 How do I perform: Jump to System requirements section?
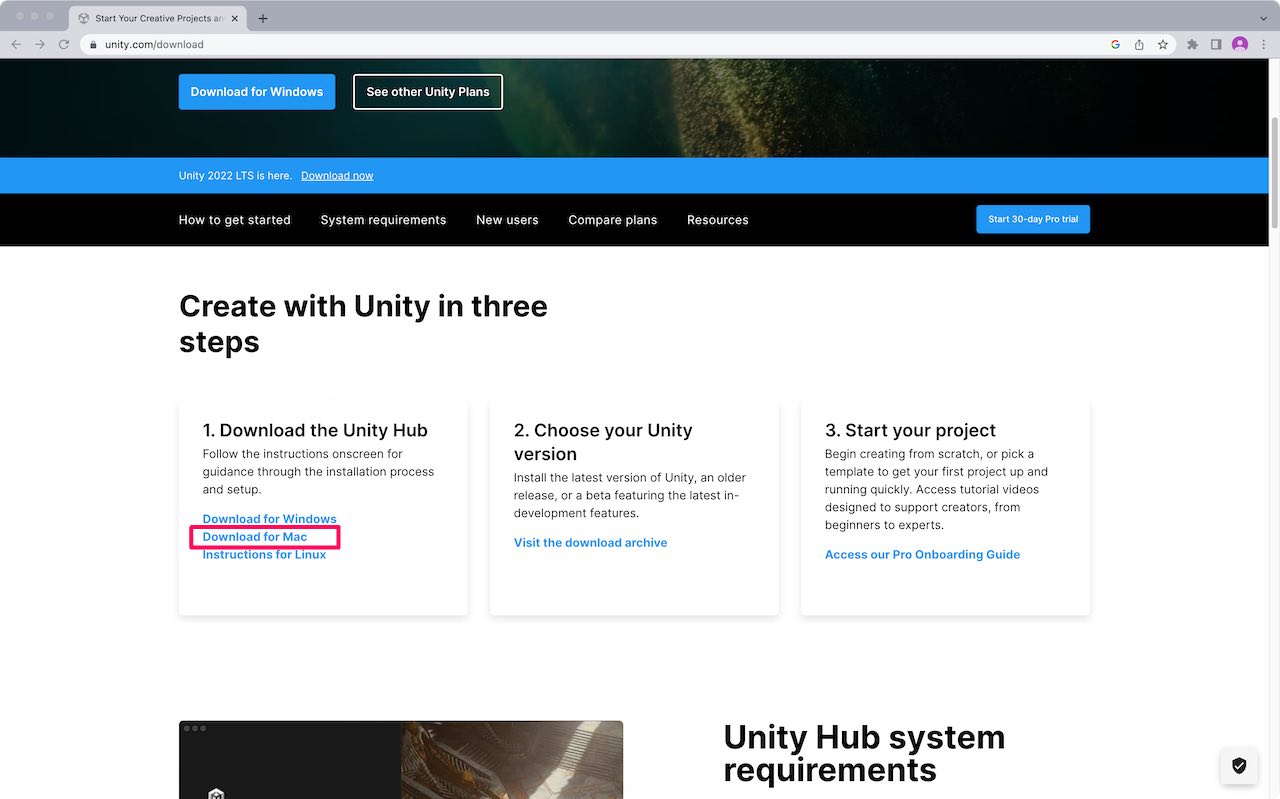pos(383,220)
